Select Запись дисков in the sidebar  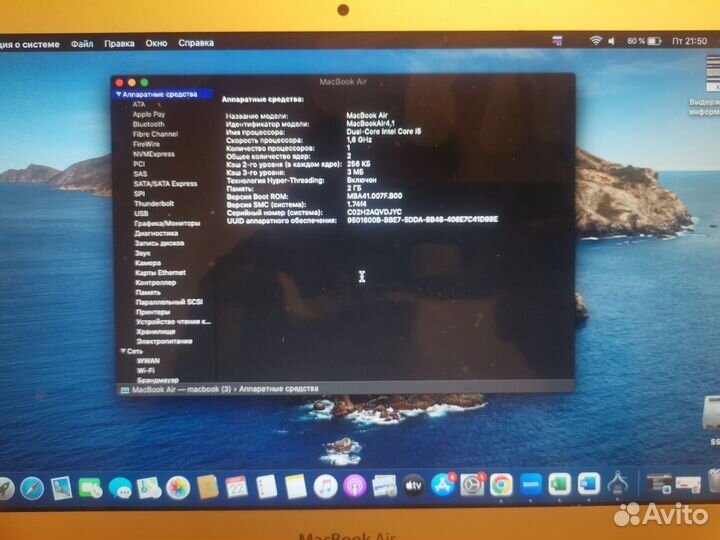pyautogui.click(x=159, y=243)
